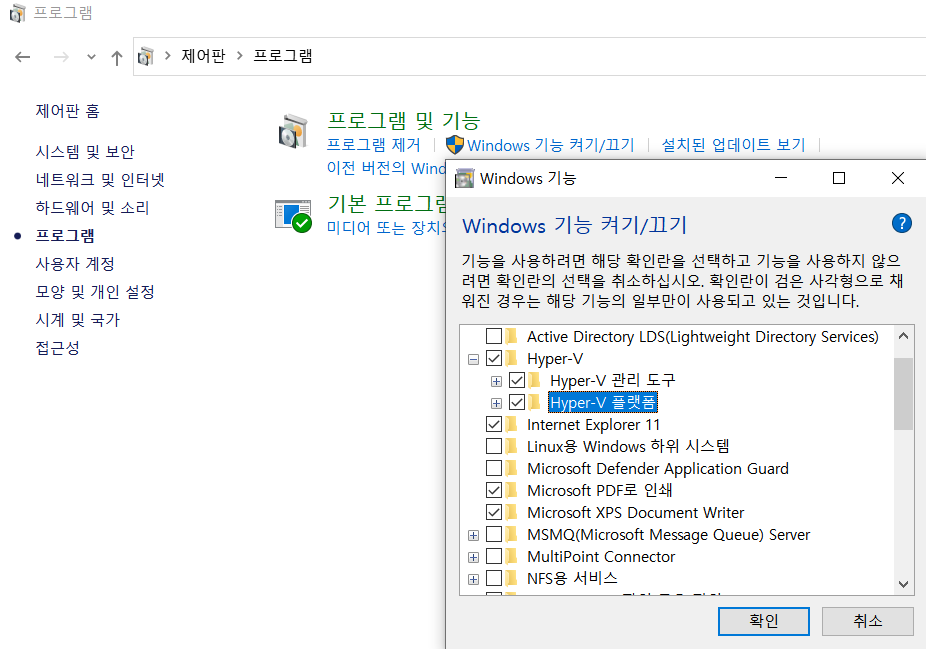The image size is (926, 649).
Task: Open dropdown chevron before 제어판 breadcrumb
Action: pos(168,56)
